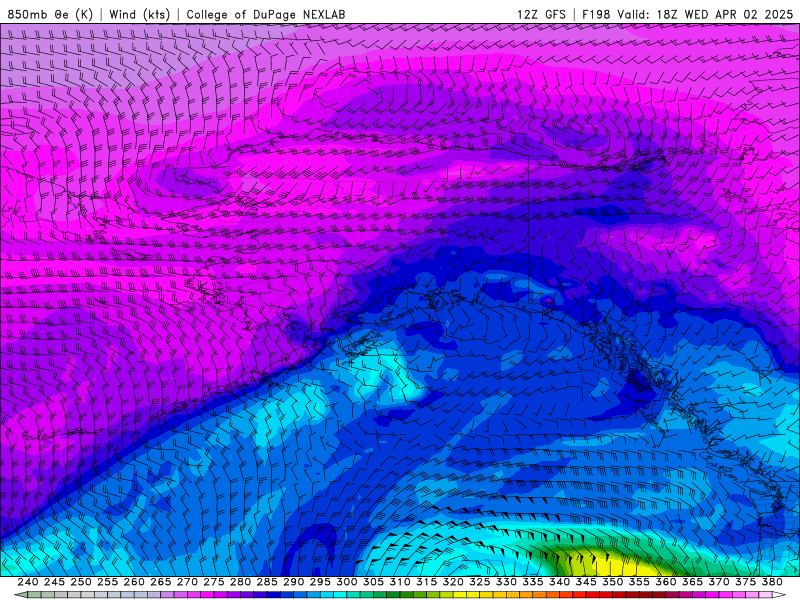Pick the 270 label on the legend
800x600 pixels.
pos(187,582)
